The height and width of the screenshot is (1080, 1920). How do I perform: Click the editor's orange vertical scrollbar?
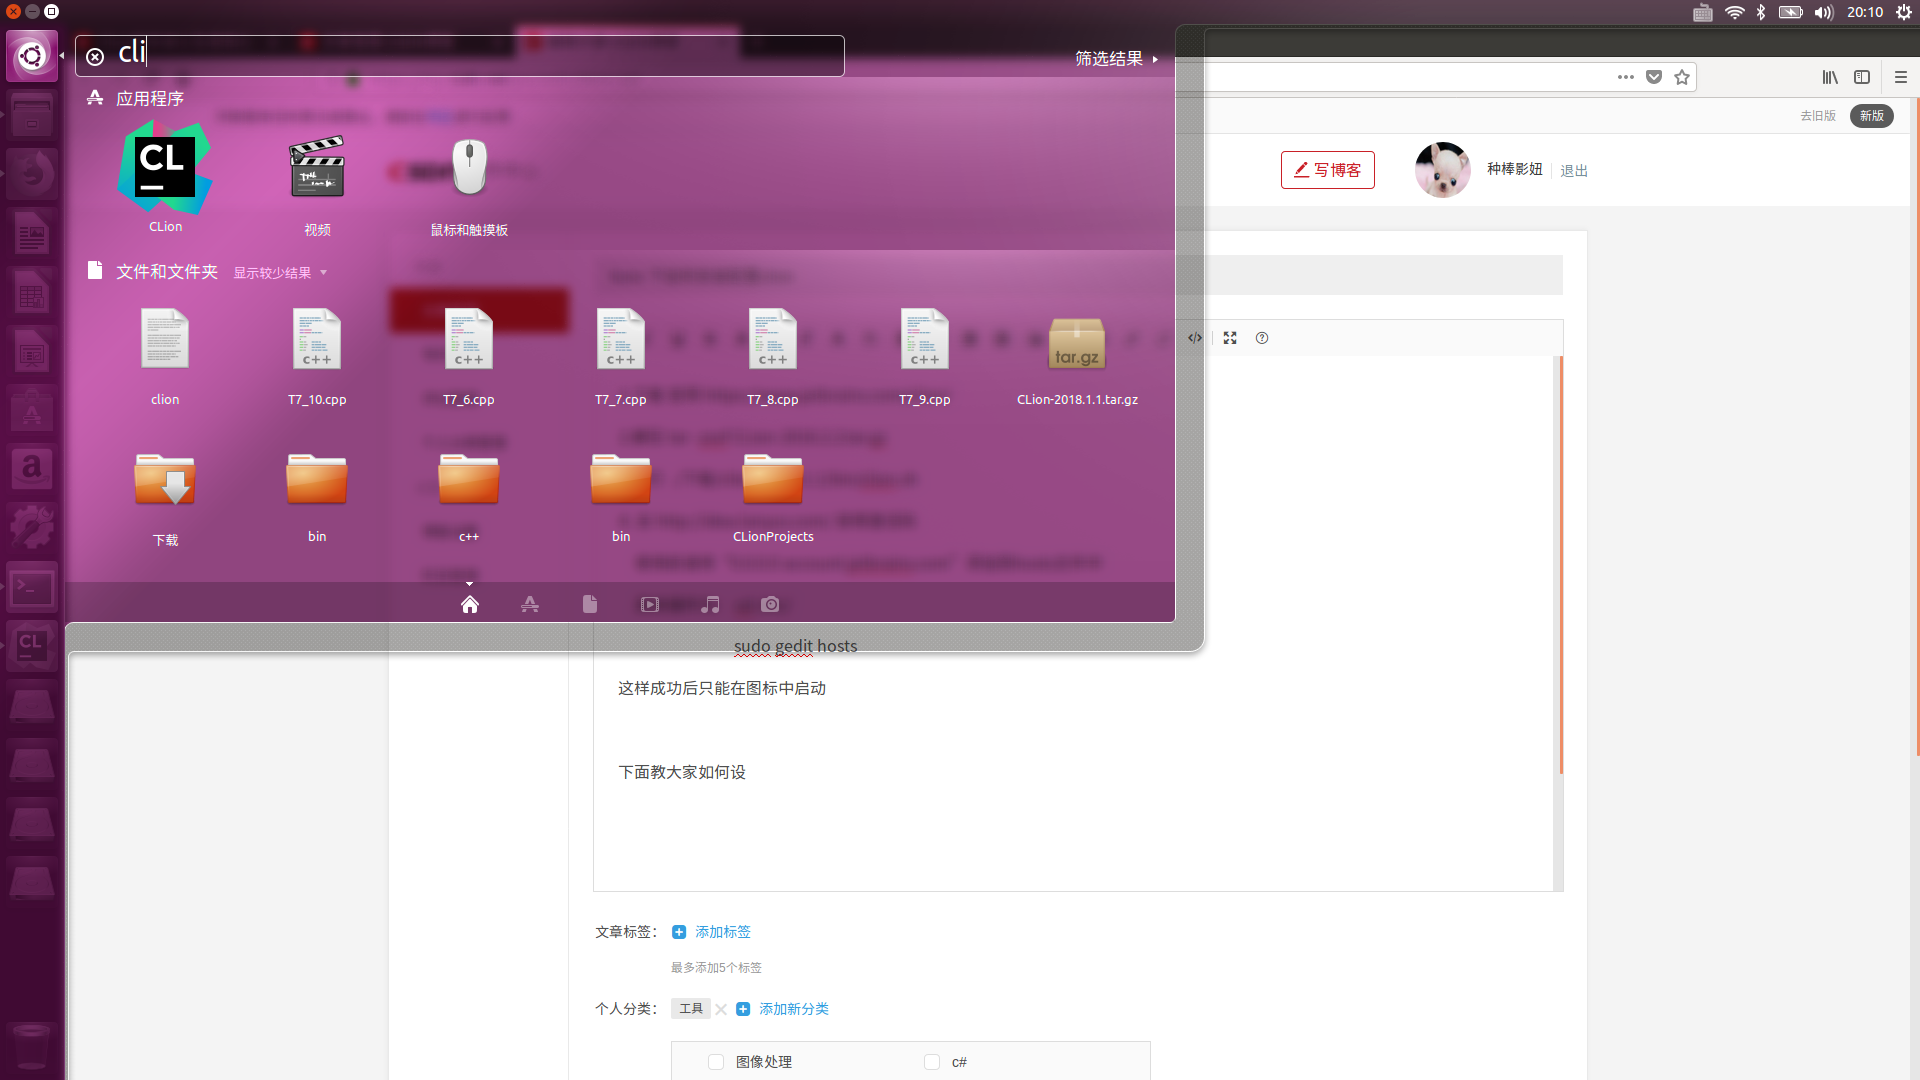click(x=1560, y=565)
